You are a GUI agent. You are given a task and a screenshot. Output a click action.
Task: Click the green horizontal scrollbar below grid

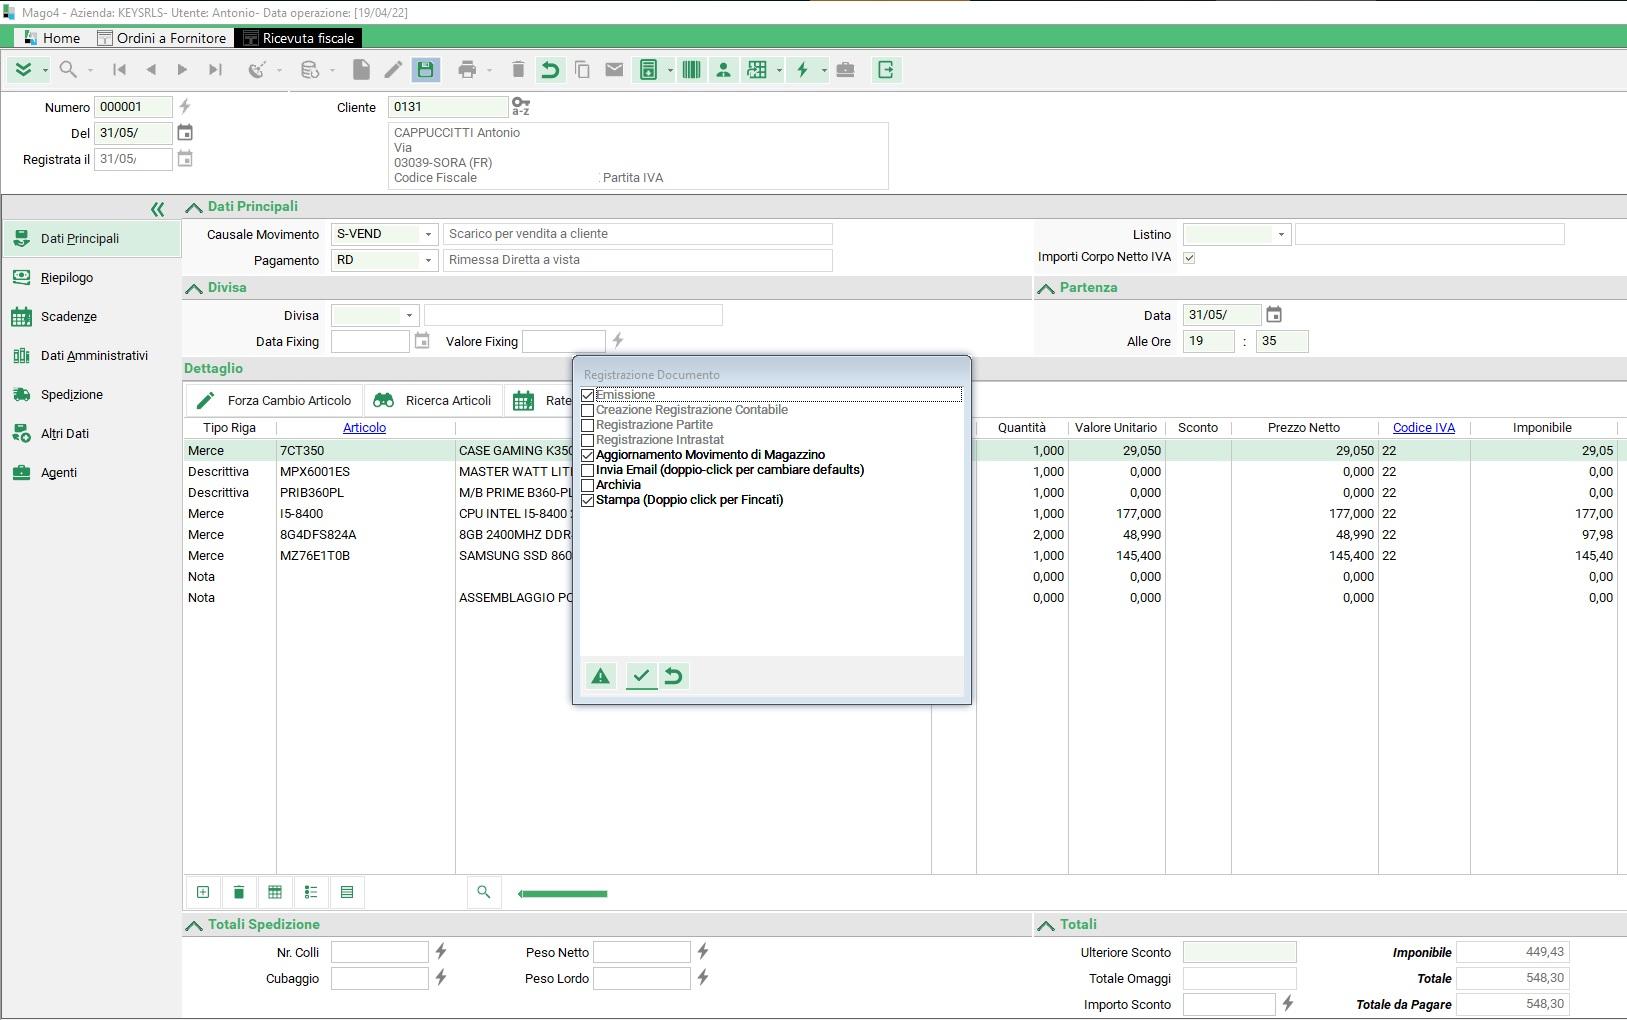pos(562,894)
